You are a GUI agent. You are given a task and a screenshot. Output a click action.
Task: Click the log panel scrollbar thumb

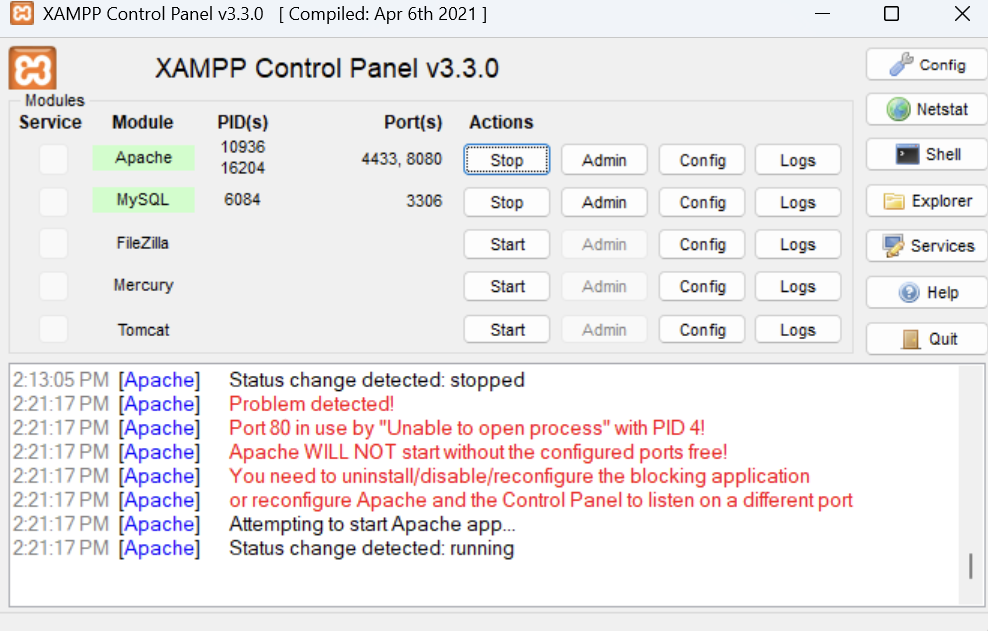click(970, 566)
